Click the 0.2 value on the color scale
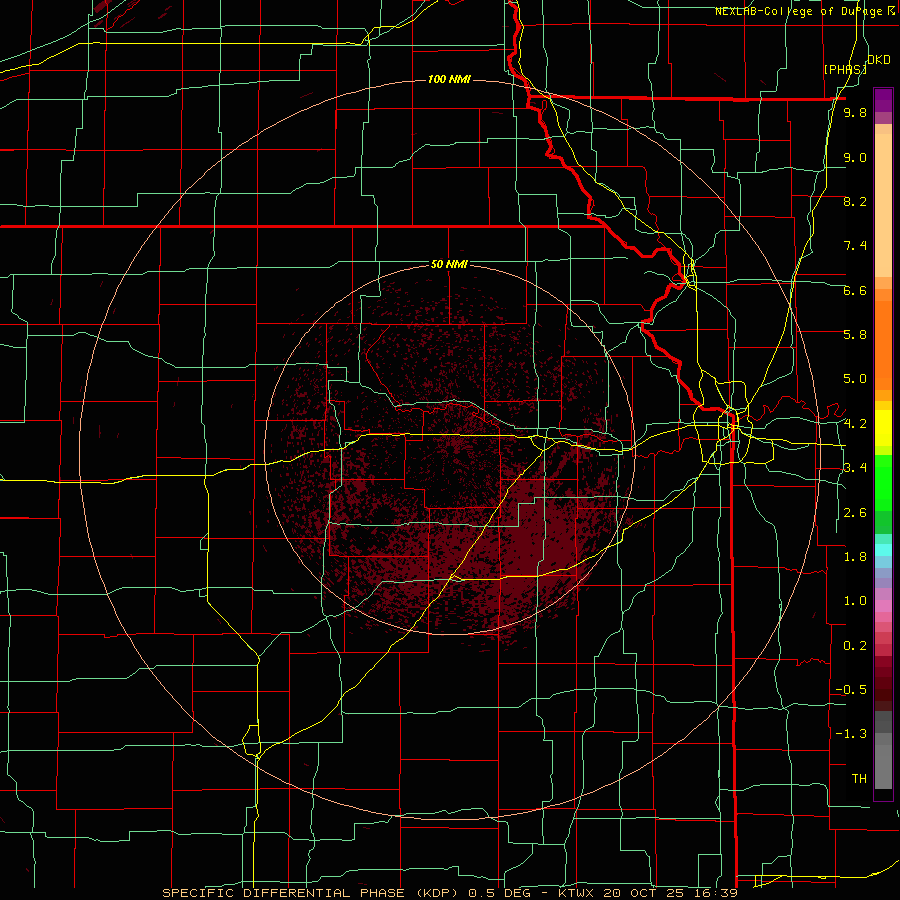Image resolution: width=900 pixels, height=900 pixels. click(855, 645)
